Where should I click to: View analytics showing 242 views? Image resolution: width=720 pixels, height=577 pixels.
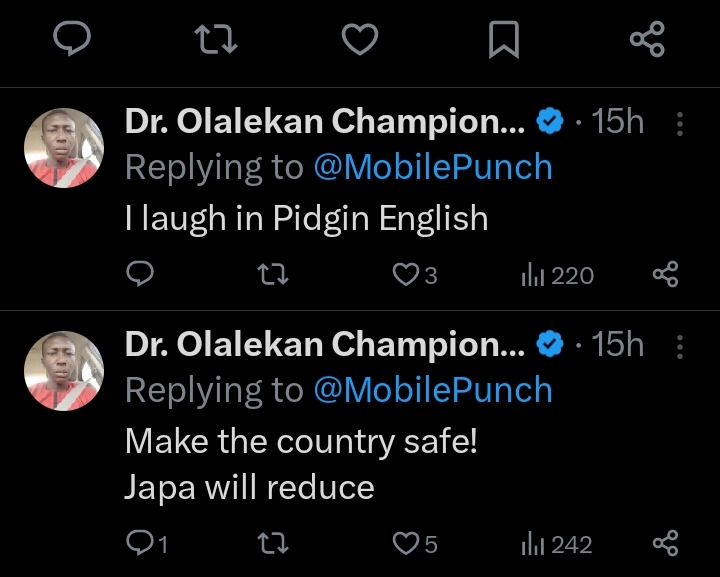(x=557, y=544)
